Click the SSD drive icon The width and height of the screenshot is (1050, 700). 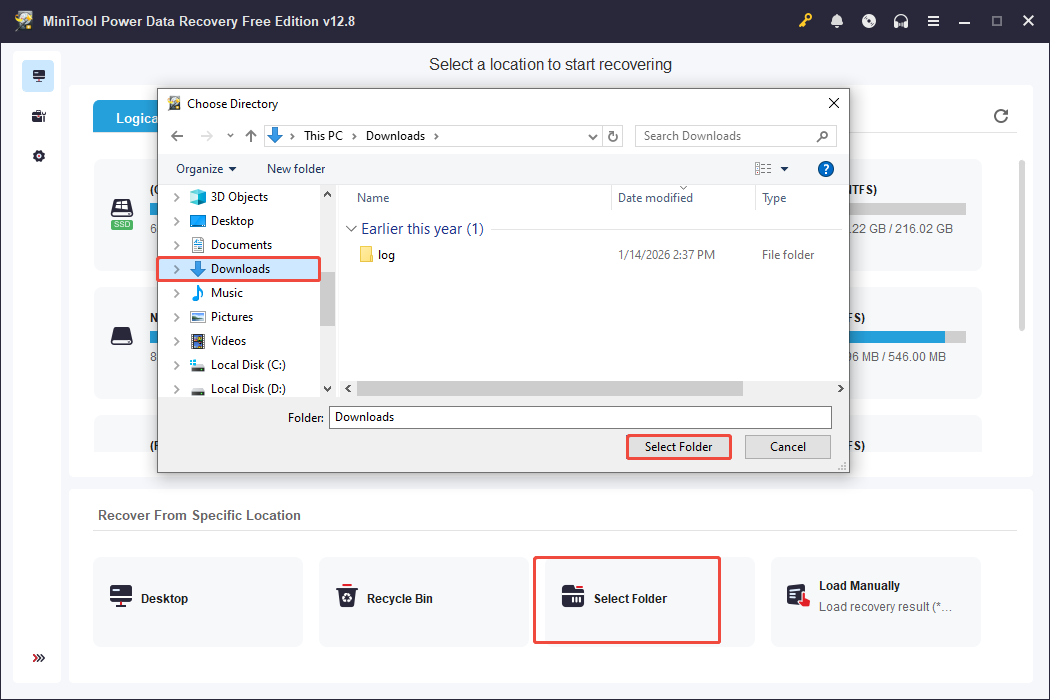122,214
